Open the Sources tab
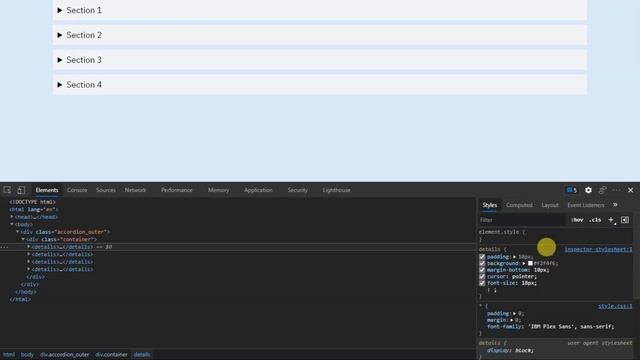This screenshot has height=360, width=640. coord(106,190)
